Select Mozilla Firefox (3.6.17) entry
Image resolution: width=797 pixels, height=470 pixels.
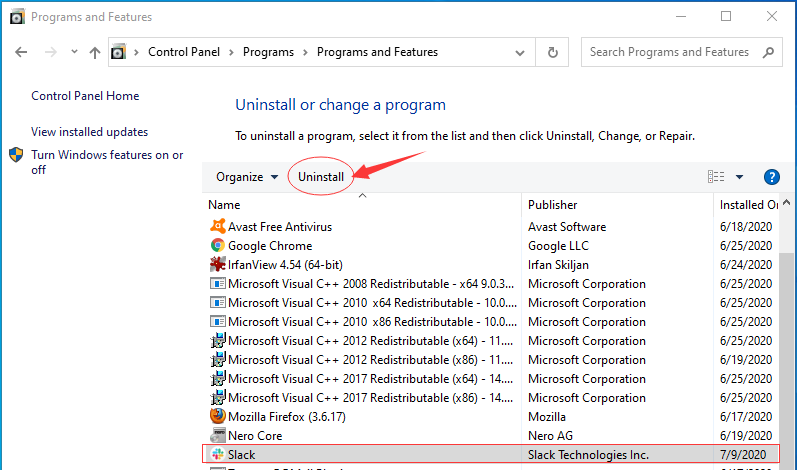[287, 417]
